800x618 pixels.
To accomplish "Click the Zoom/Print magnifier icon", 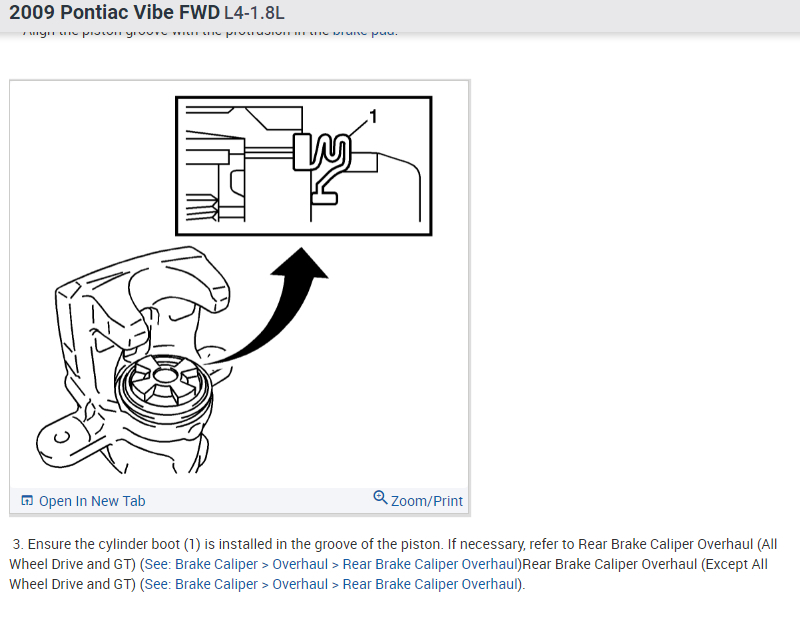I will click(380, 497).
